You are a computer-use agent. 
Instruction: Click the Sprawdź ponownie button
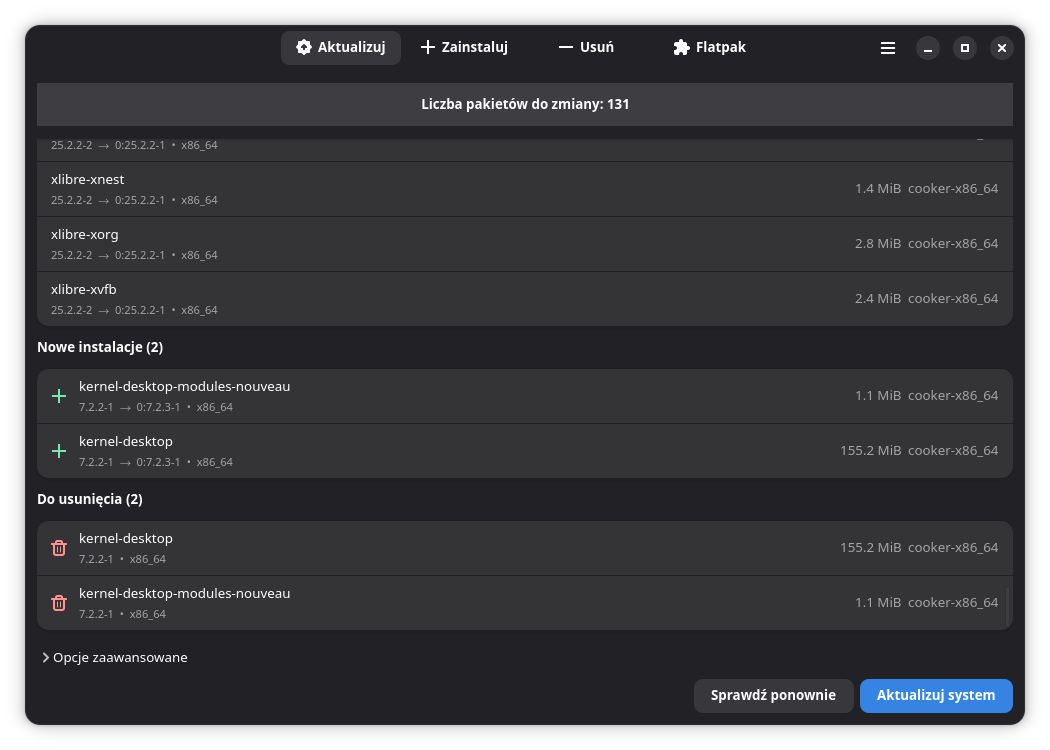773,695
